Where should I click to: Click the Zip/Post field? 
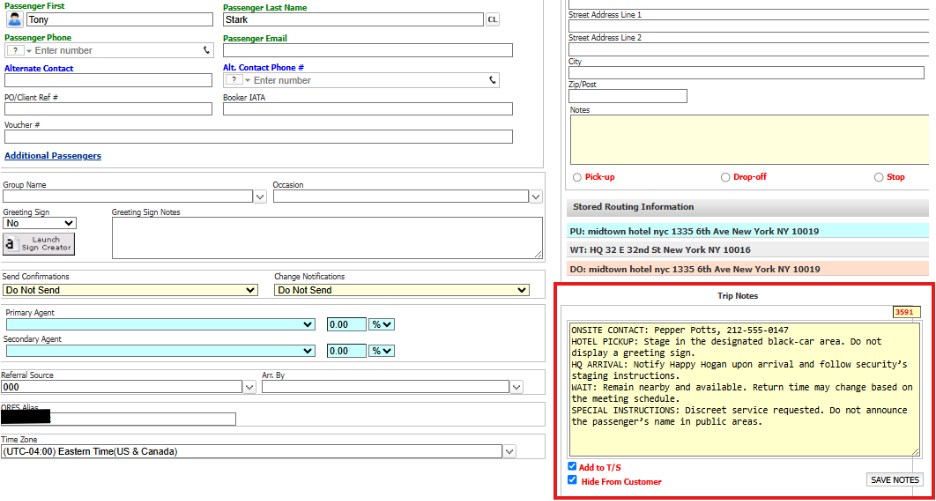coord(628,96)
